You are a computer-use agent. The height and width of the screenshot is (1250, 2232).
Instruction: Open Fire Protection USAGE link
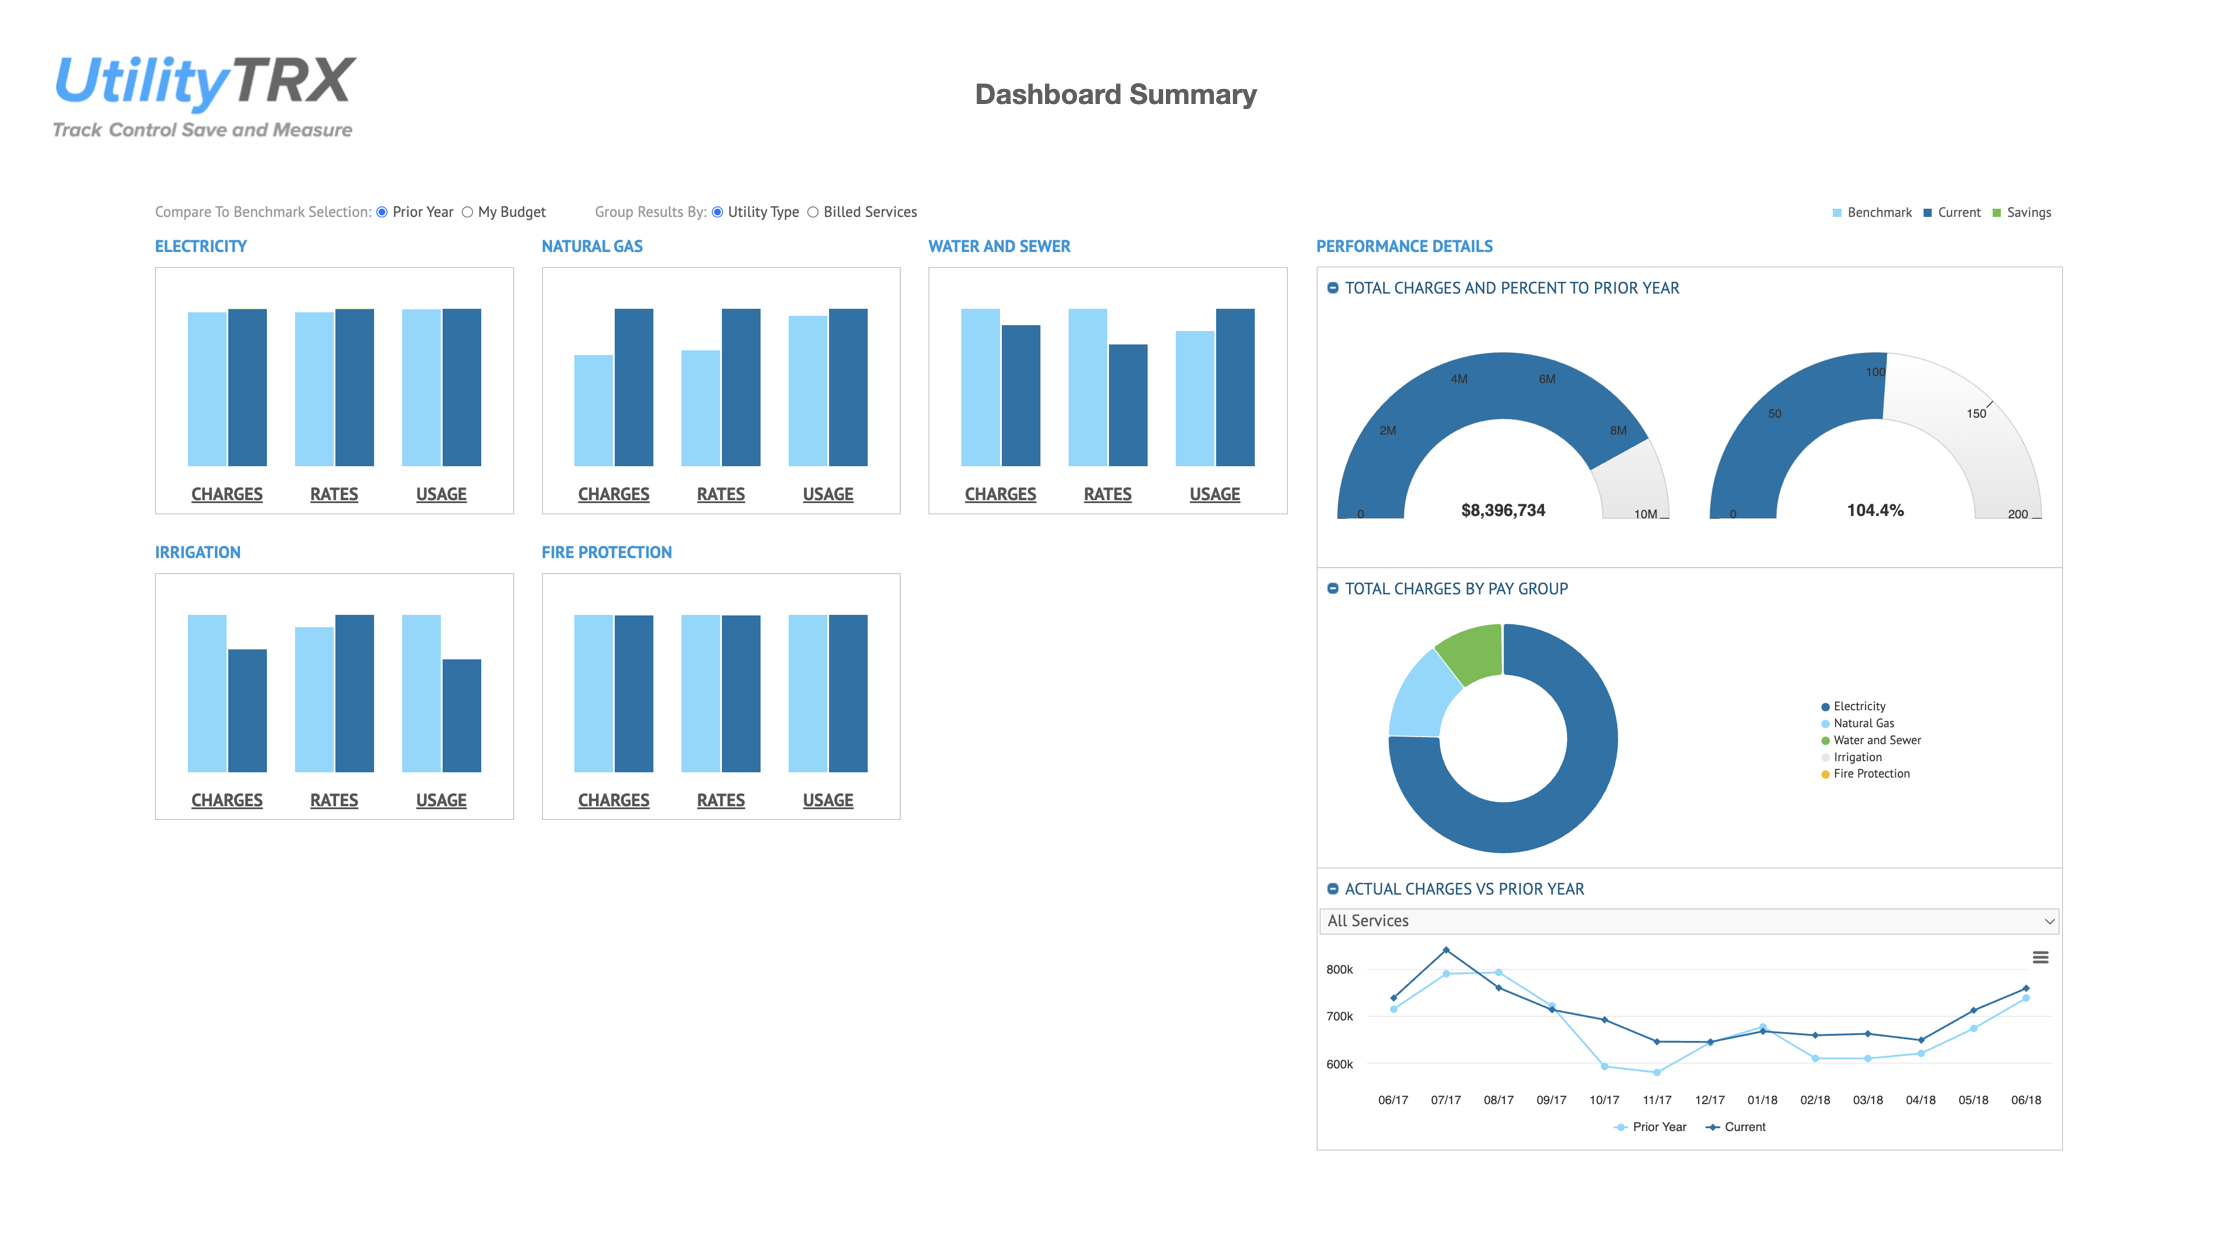(828, 800)
